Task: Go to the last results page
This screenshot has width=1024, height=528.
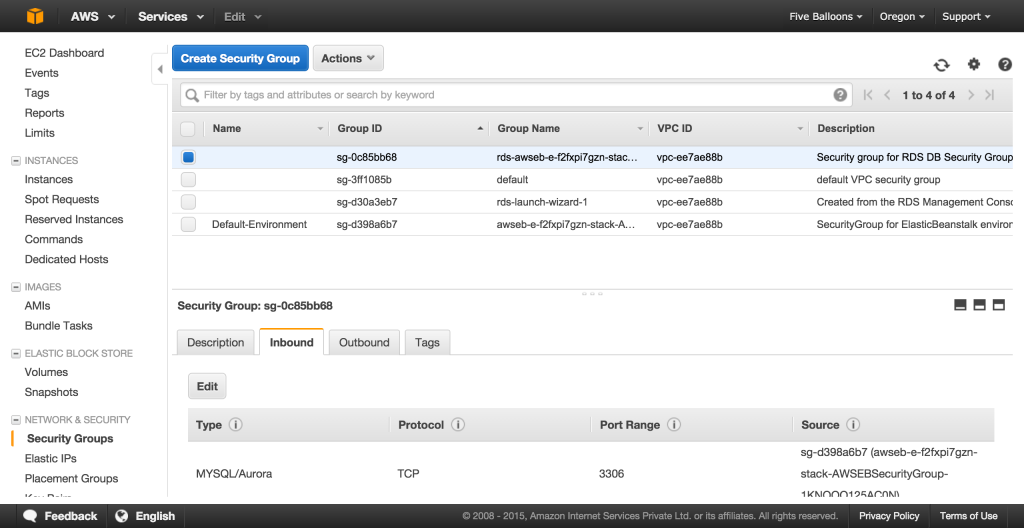Action: click(989, 95)
